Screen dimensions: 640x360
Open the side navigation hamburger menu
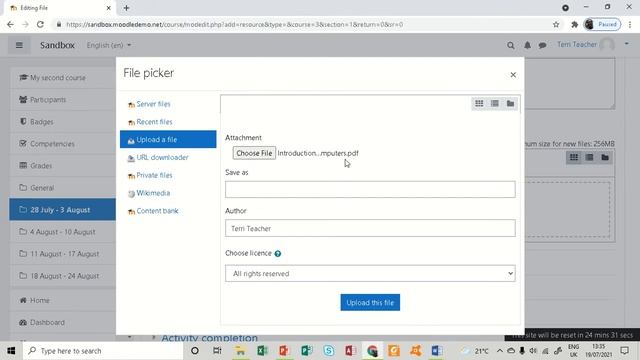(19, 45)
